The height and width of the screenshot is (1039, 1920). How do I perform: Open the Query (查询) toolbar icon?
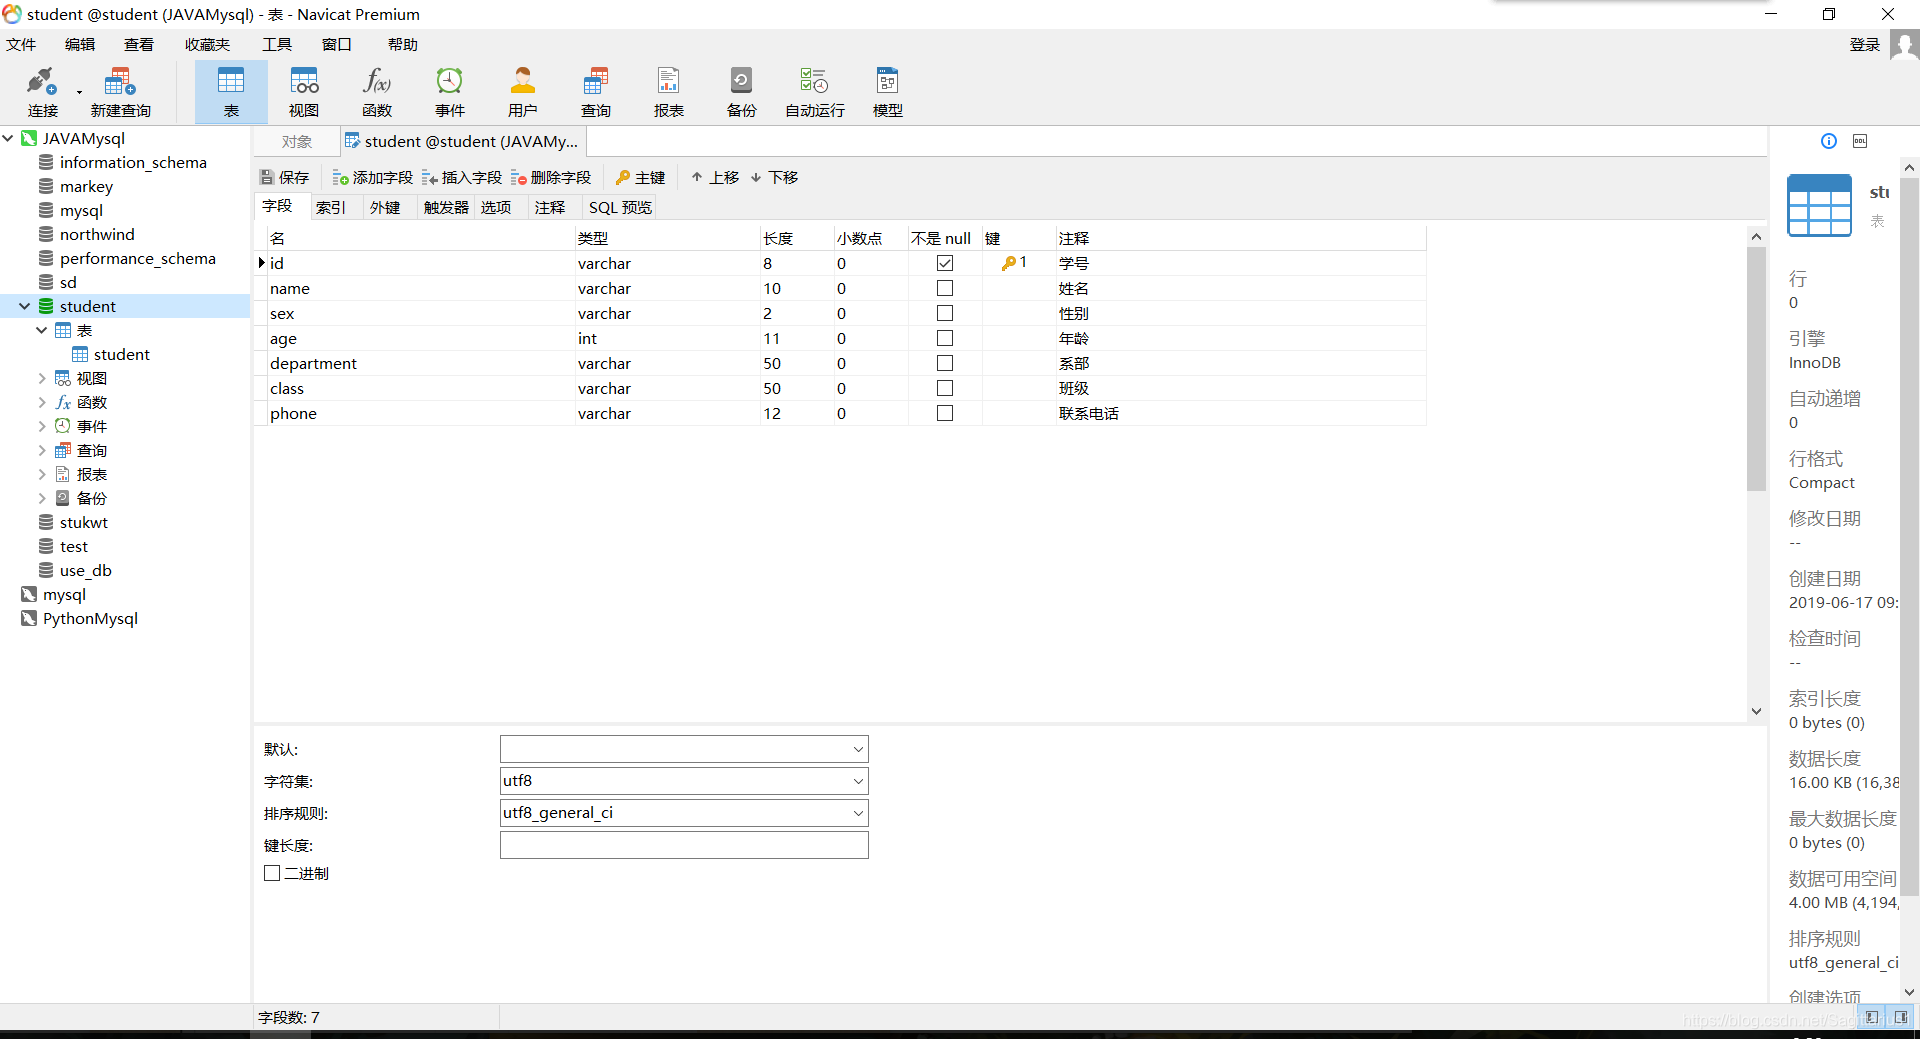click(596, 92)
